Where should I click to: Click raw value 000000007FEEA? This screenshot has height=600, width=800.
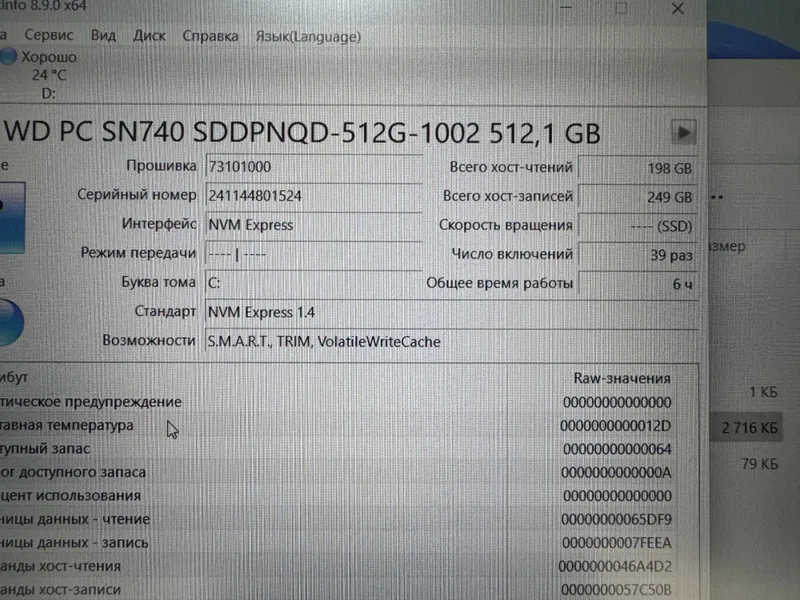[616, 543]
